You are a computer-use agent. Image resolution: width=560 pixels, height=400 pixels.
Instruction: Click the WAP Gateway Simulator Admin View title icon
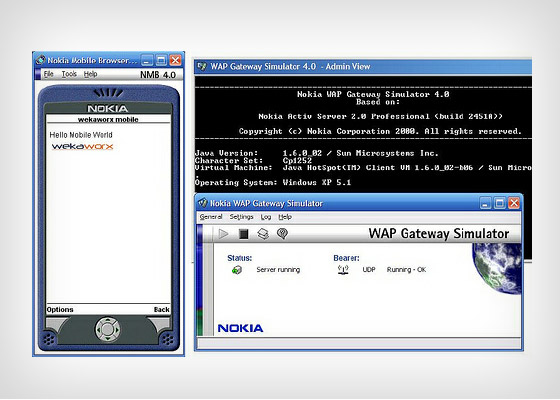point(202,66)
